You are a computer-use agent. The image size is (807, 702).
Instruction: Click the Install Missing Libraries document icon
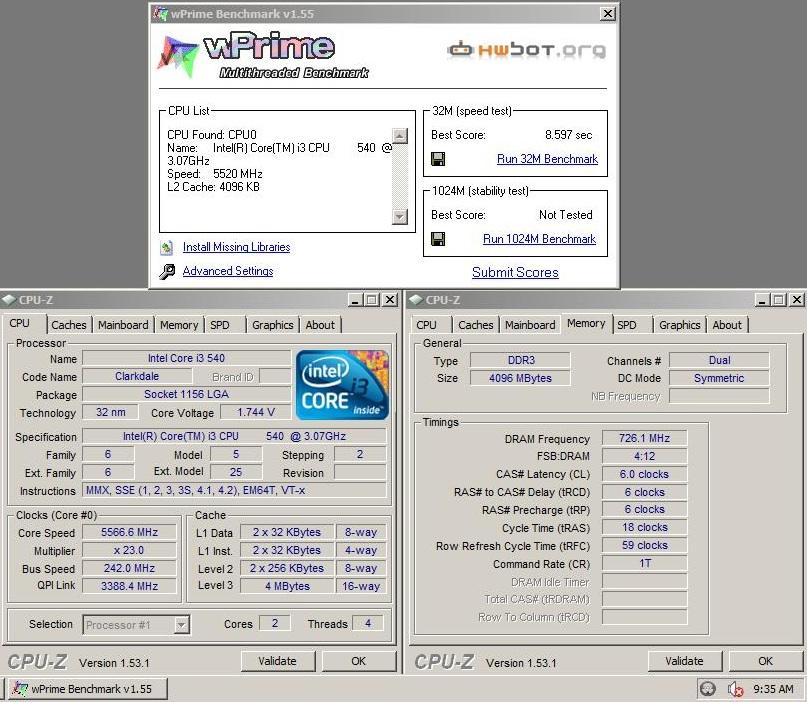pyautogui.click(x=166, y=248)
